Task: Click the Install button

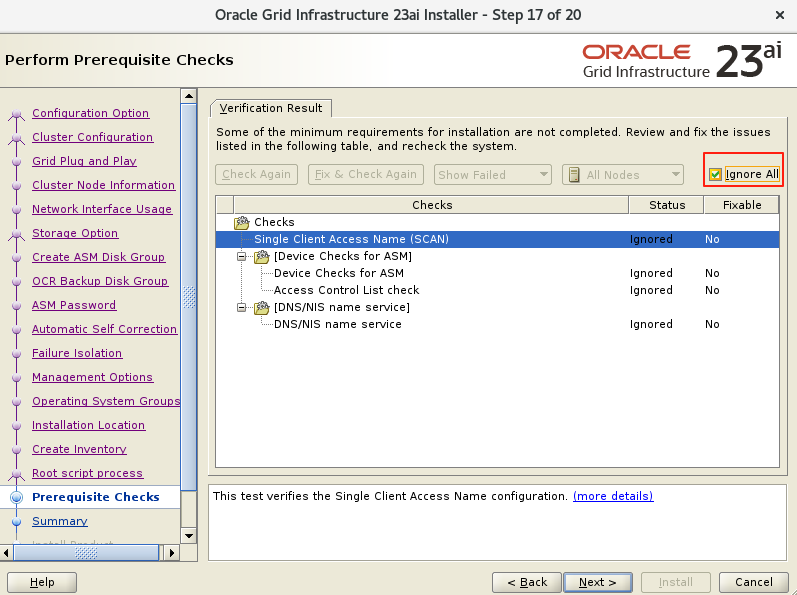Action: click(676, 582)
